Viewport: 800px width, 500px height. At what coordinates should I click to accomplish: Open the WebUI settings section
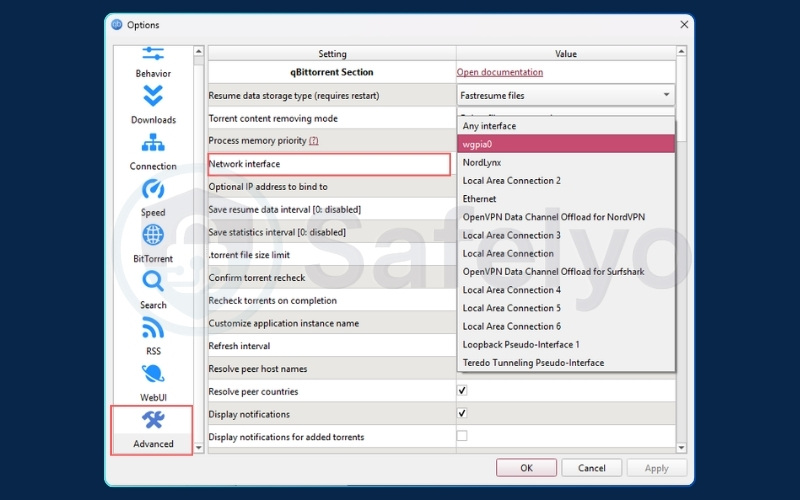click(153, 383)
